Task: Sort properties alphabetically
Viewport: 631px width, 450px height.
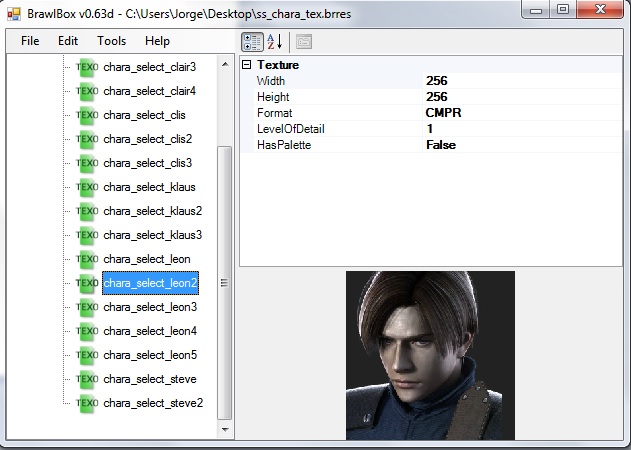Action: [x=275, y=41]
